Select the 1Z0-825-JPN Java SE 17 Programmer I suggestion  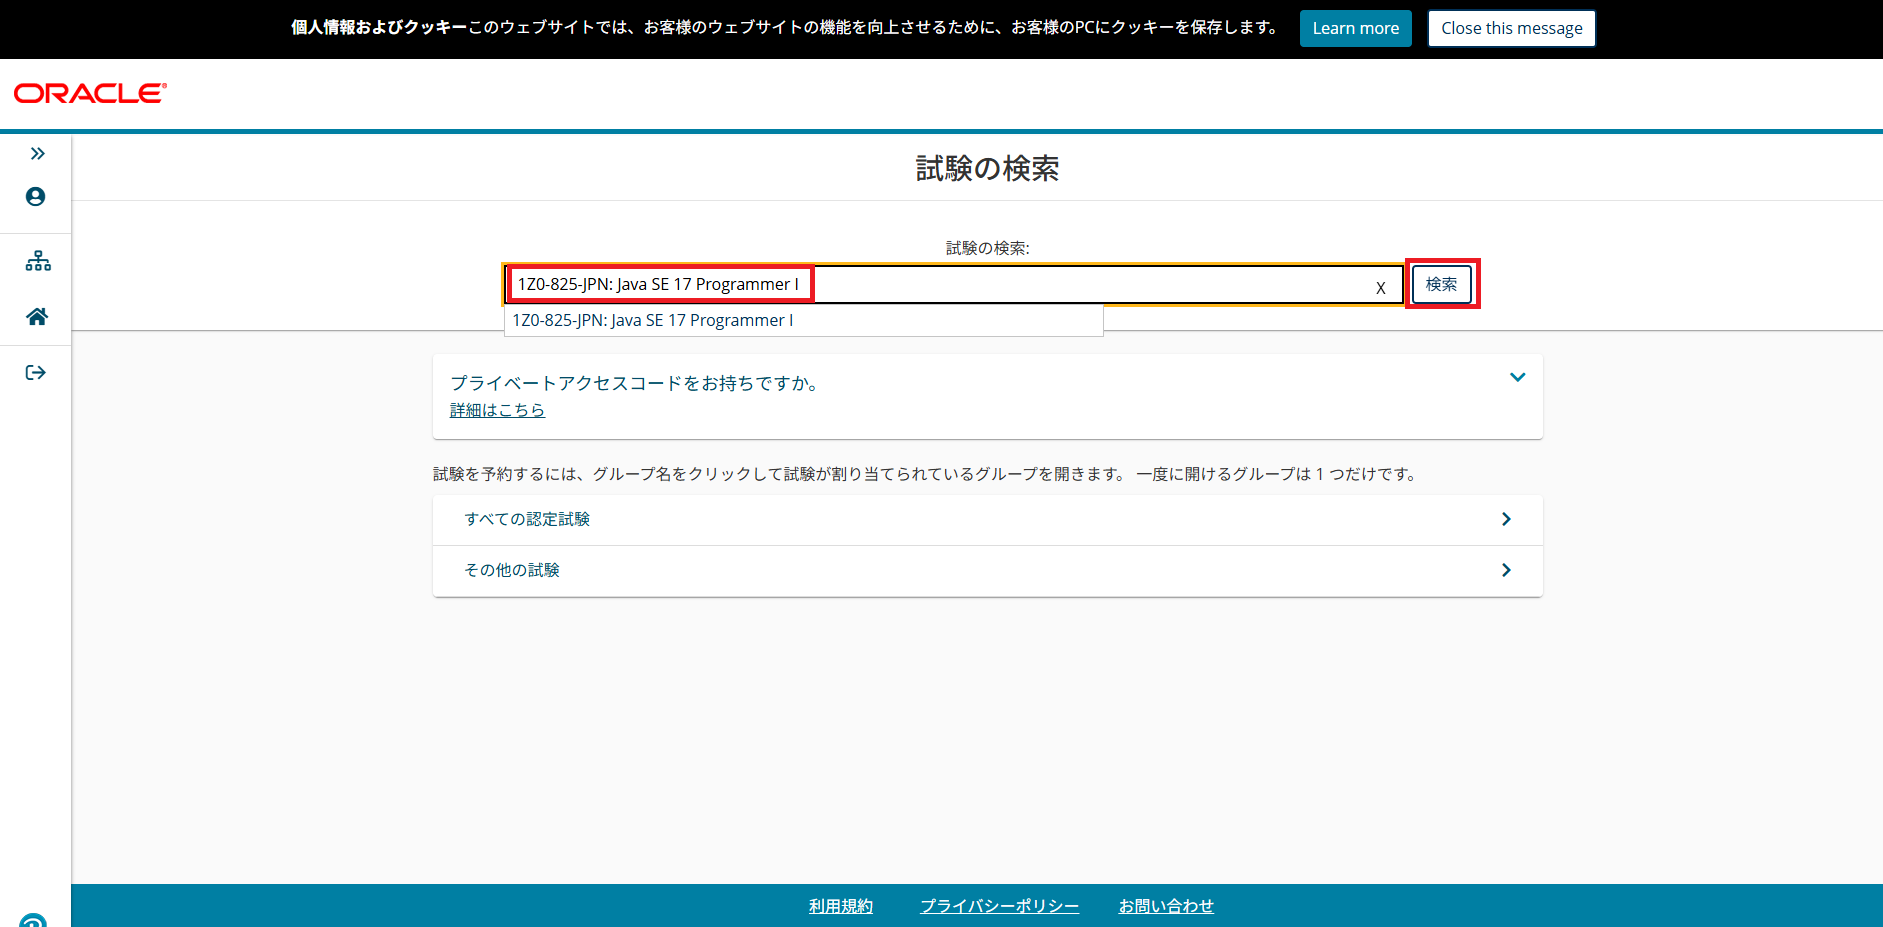pyautogui.click(x=803, y=320)
